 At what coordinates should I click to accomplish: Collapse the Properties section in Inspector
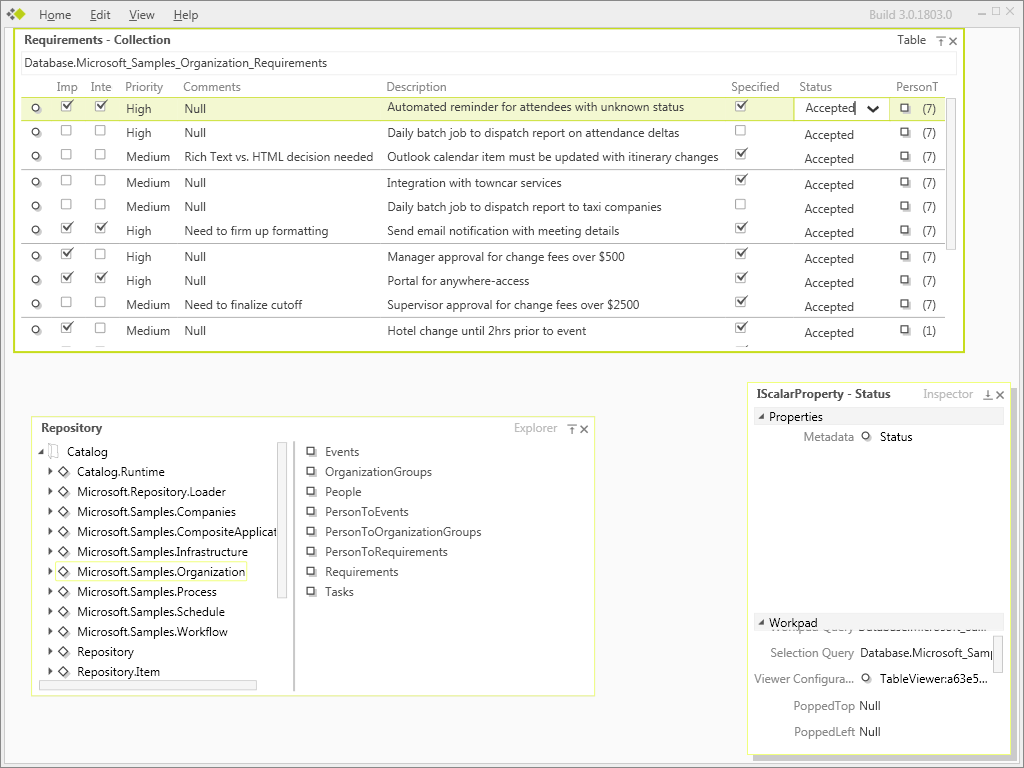point(761,417)
